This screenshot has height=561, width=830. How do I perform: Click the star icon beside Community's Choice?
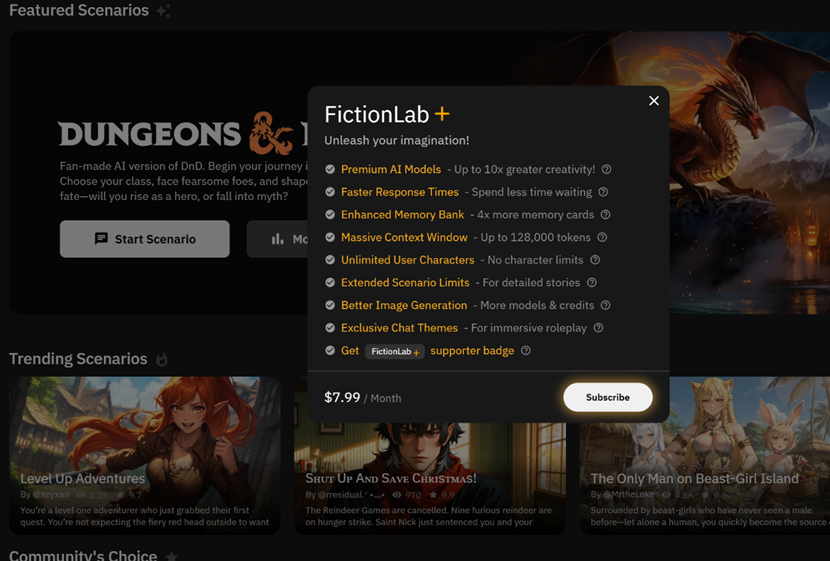click(x=172, y=556)
